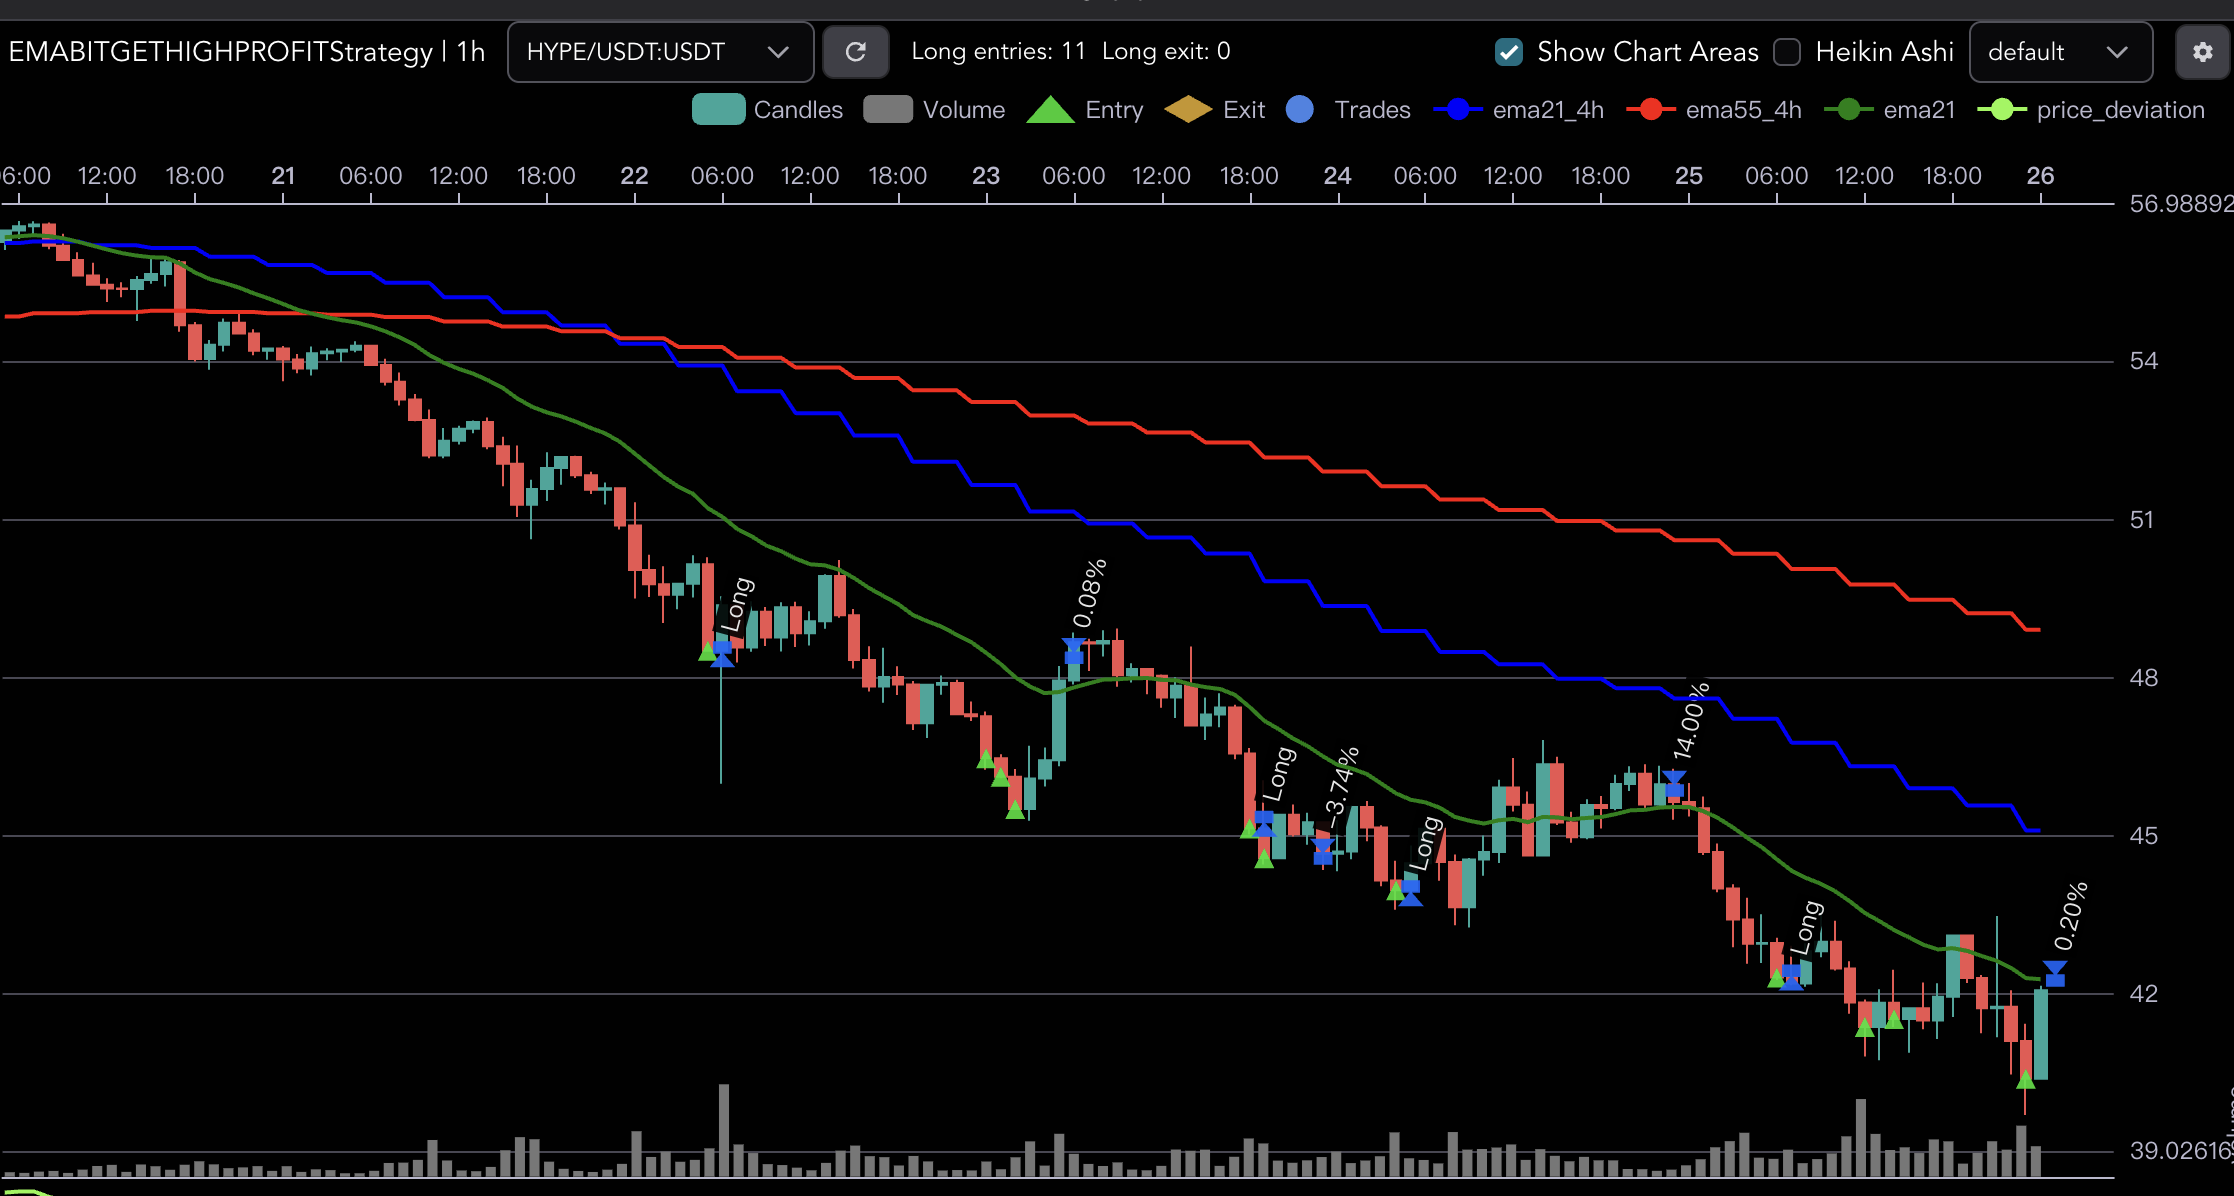Toggle price_deviation legend entry
This screenshot has width=2234, height=1196.
pyautogui.click(x=2120, y=110)
